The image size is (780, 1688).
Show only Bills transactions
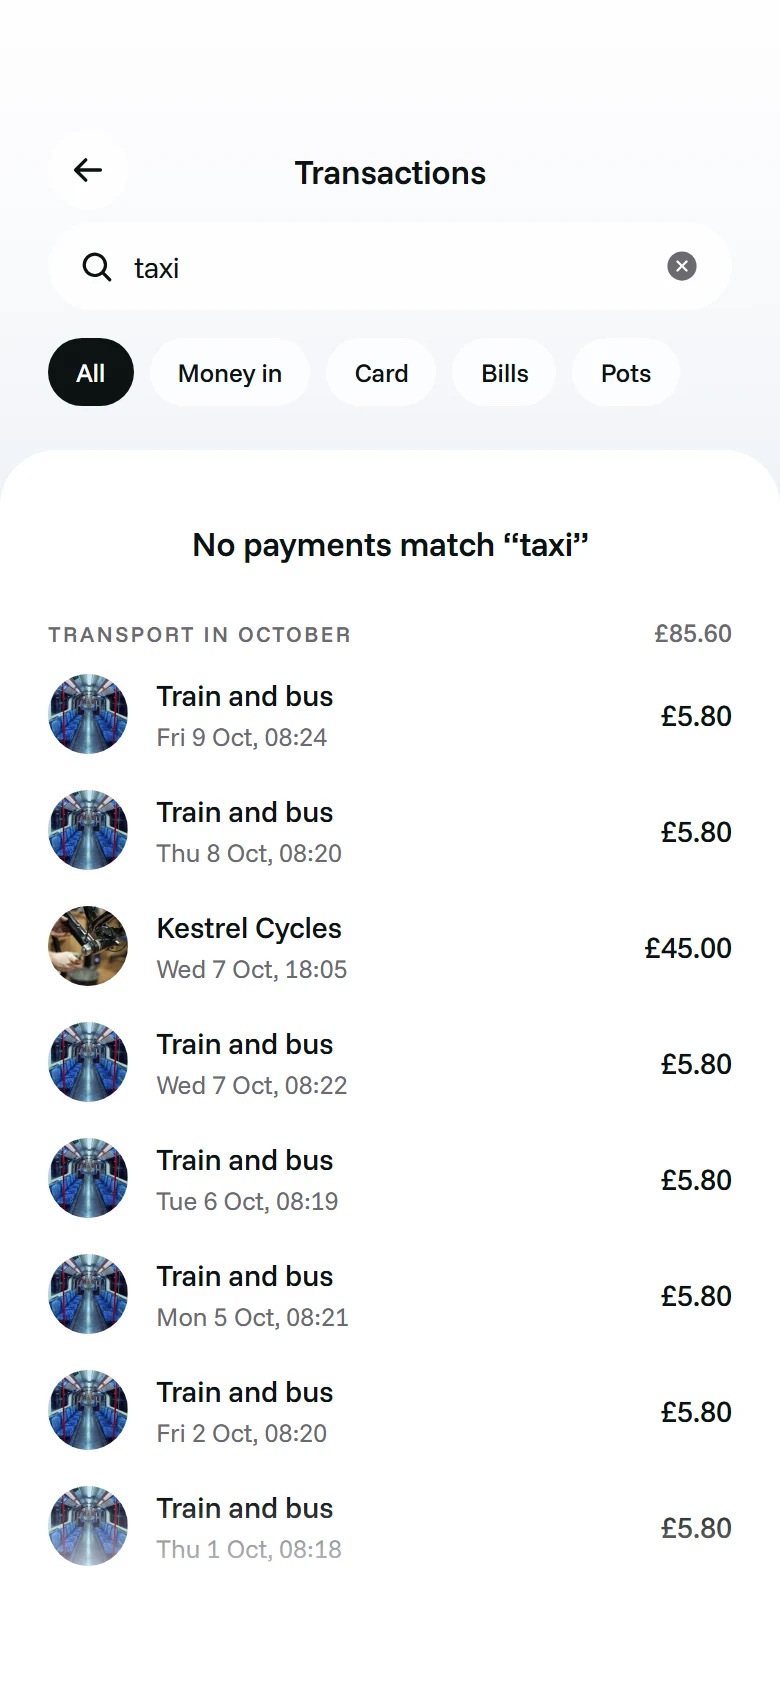(504, 373)
